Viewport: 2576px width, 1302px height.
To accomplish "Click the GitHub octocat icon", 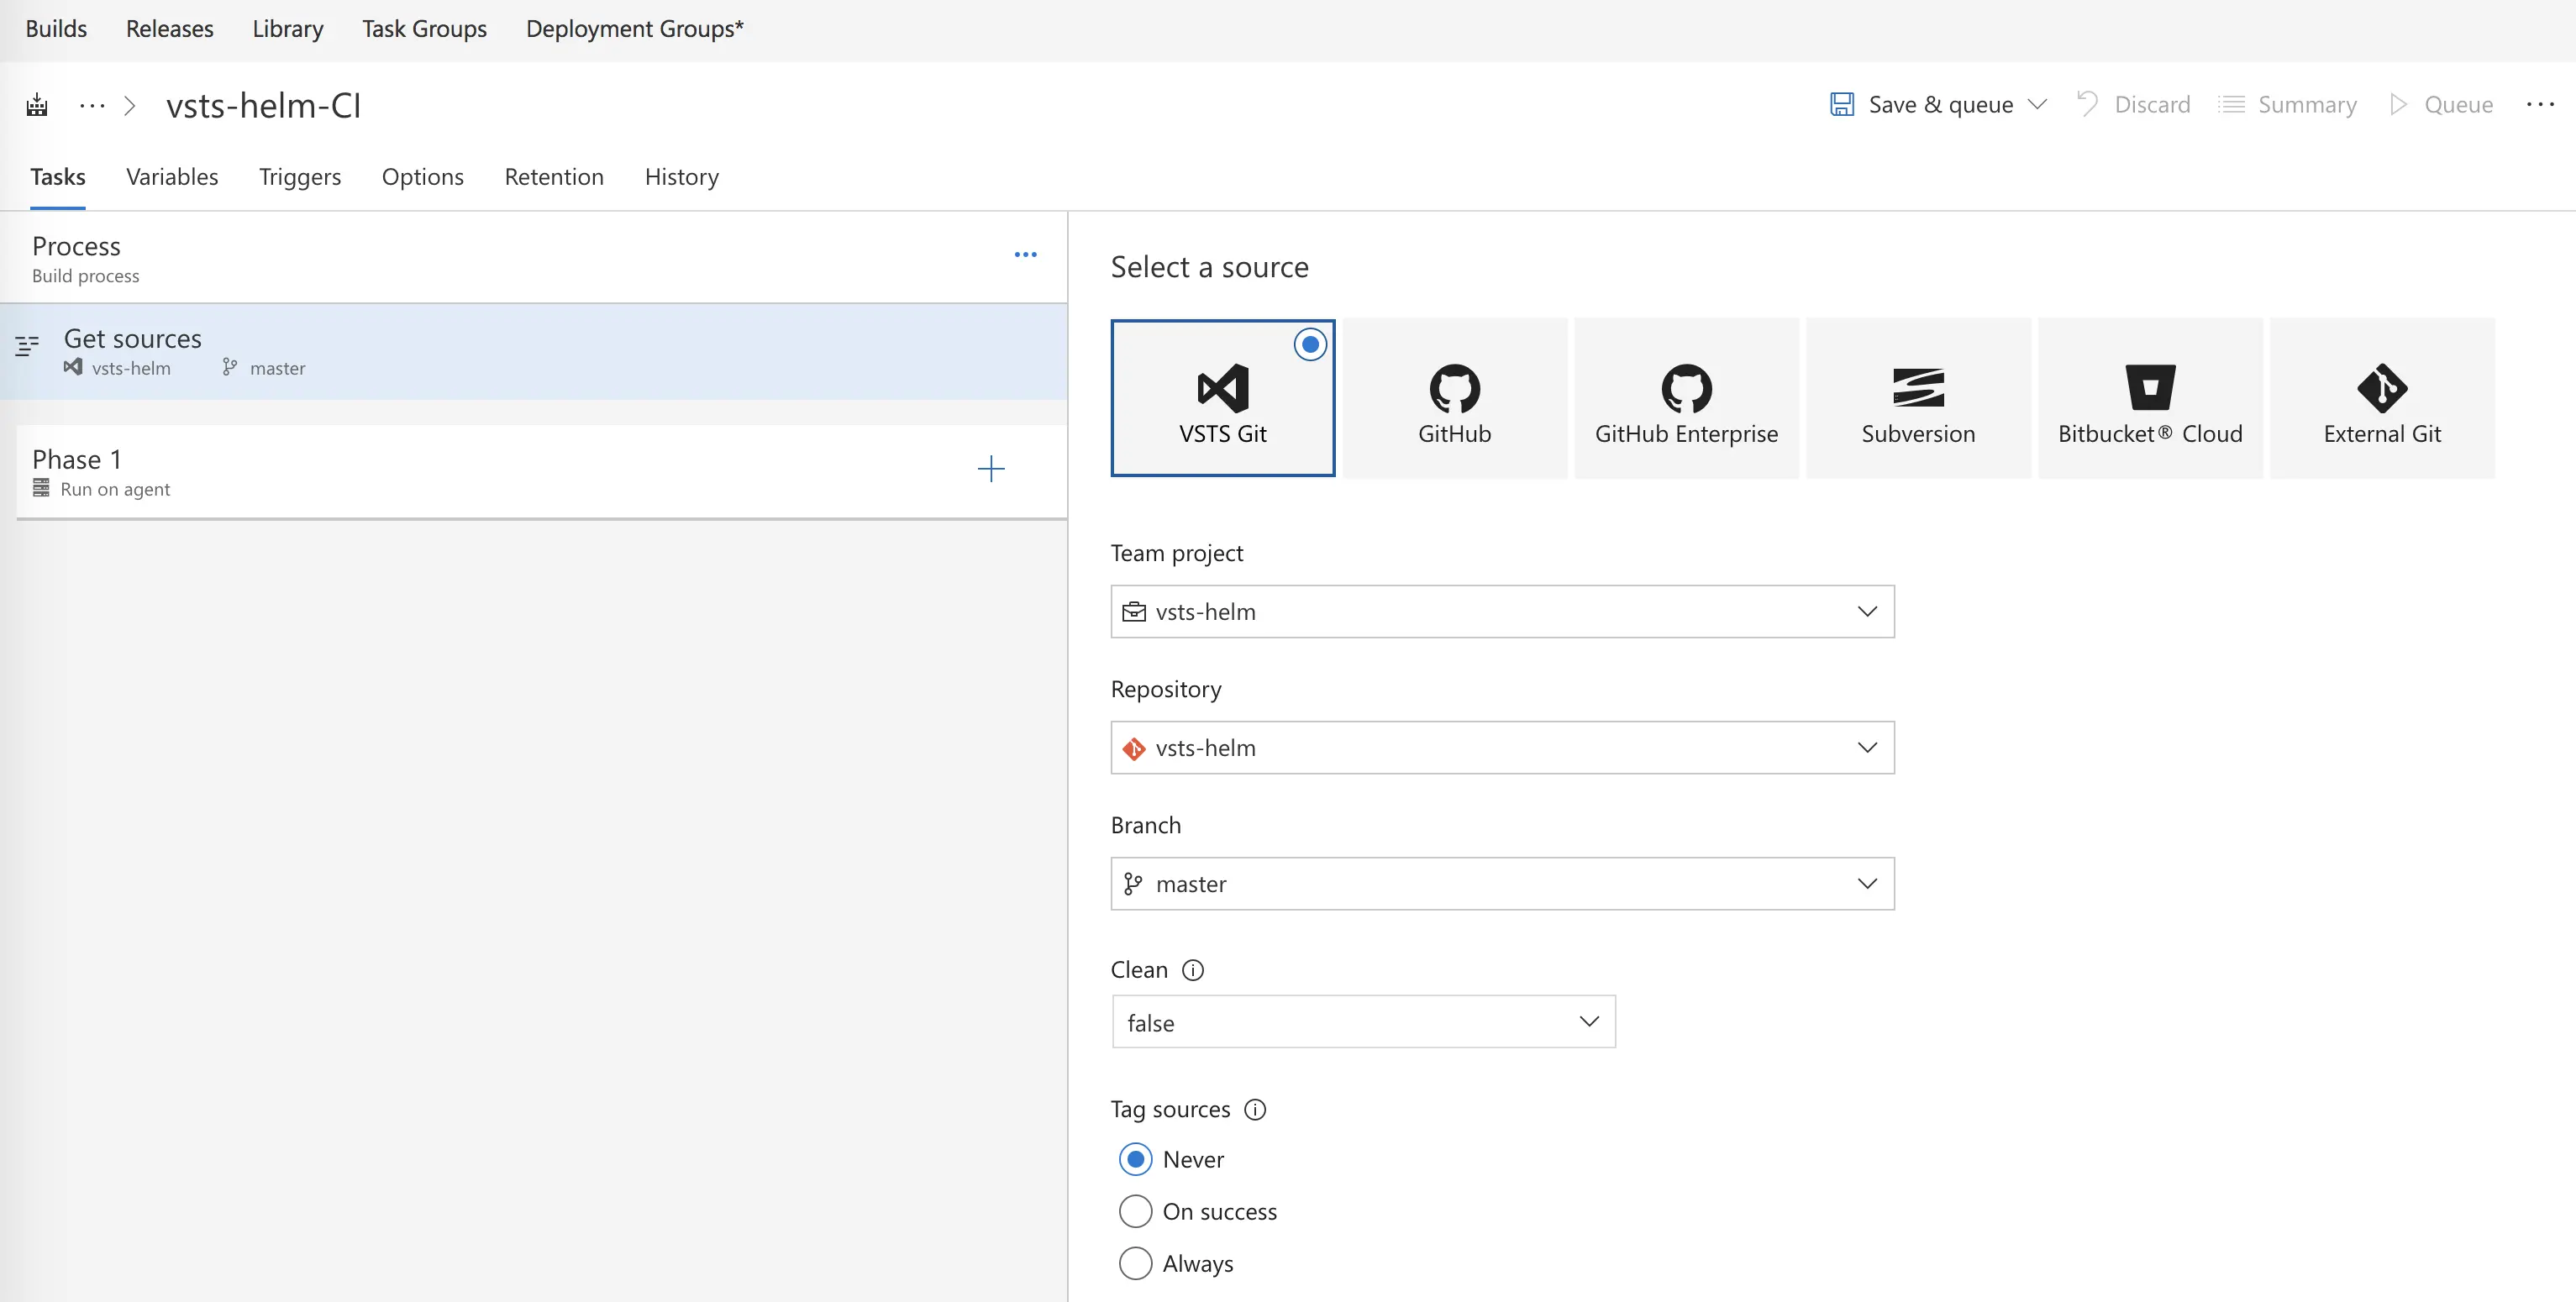I will point(1455,388).
